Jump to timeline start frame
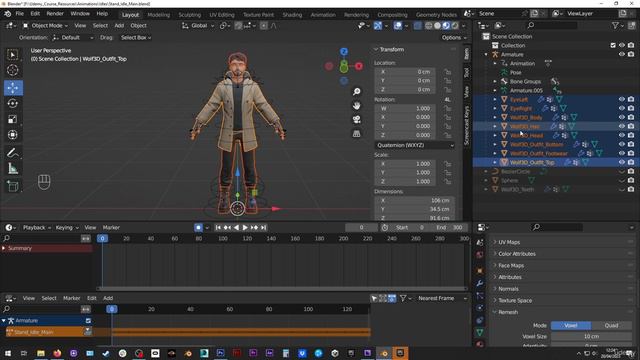 [218, 227]
